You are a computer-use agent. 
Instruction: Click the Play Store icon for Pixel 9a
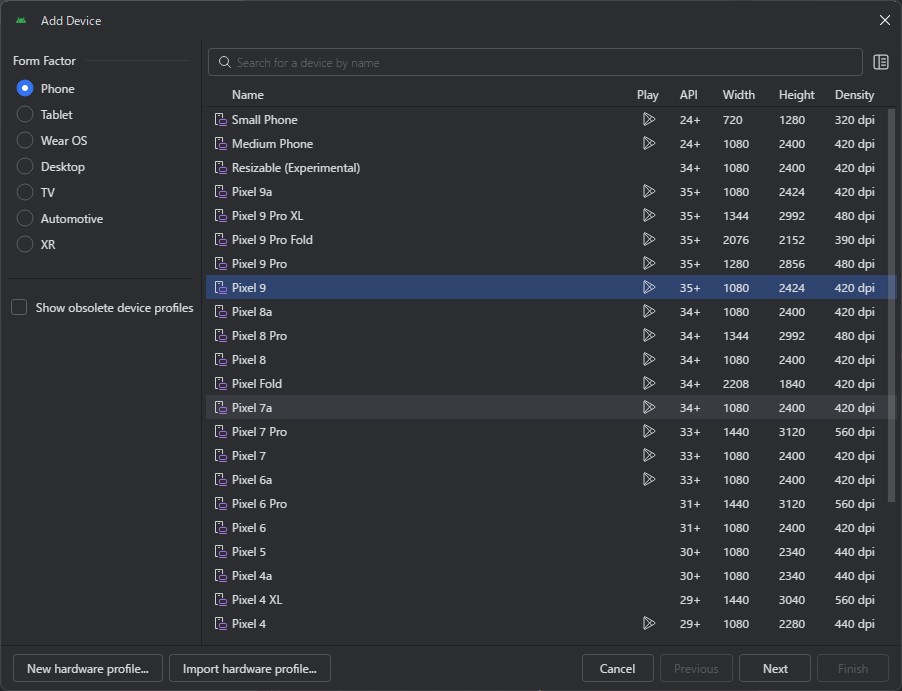[x=648, y=191]
